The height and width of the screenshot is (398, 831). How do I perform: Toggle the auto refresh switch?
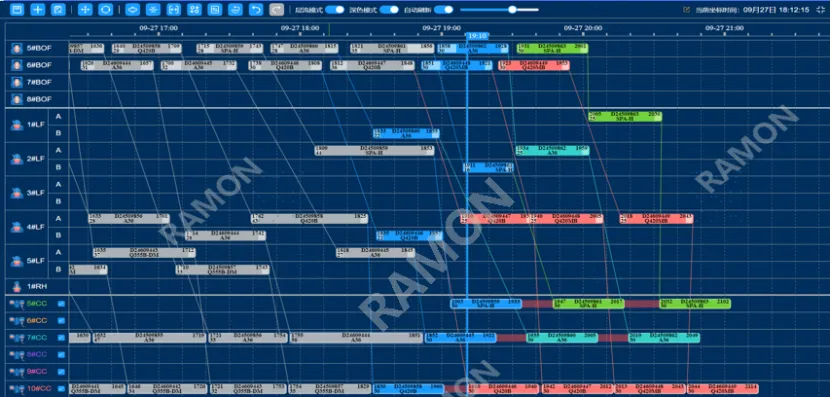pyautogui.click(x=444, y=10)
